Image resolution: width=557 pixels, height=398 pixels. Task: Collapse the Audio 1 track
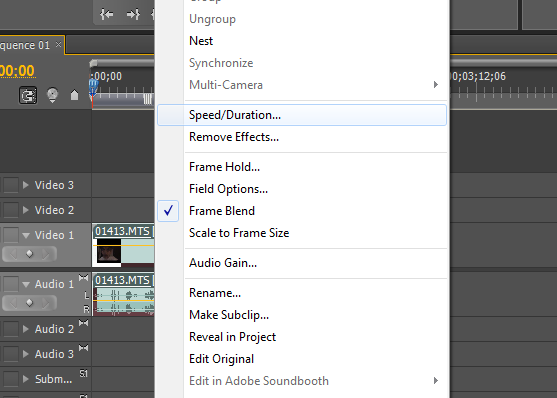tap(26, 284)
